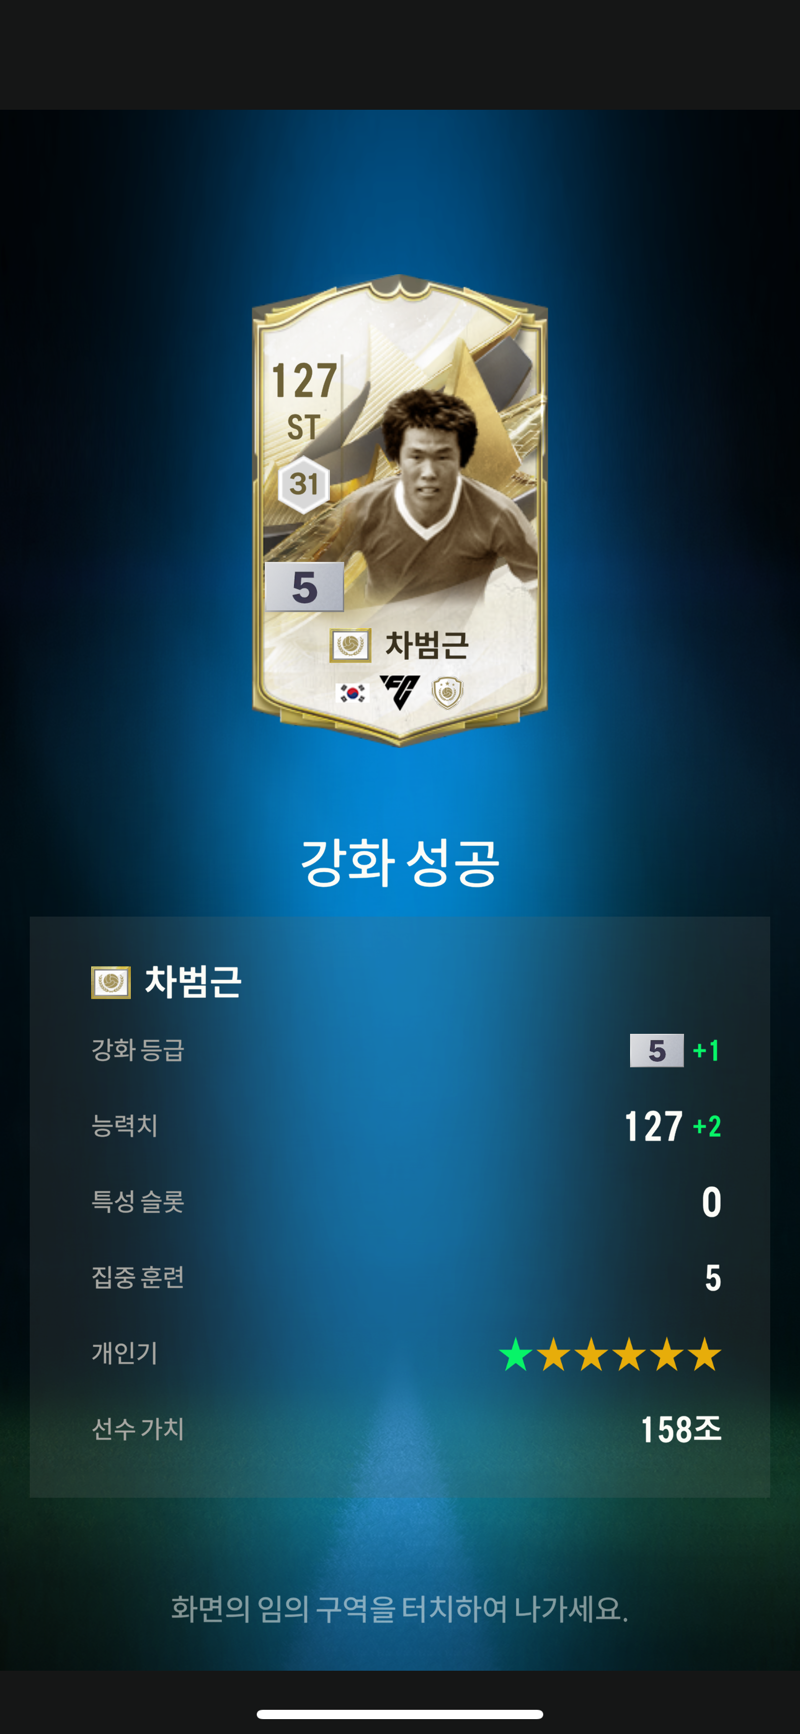Tap the 158조 player value
The height and width of the screenshot is (1734, 800).
(x=681, y=1429)
